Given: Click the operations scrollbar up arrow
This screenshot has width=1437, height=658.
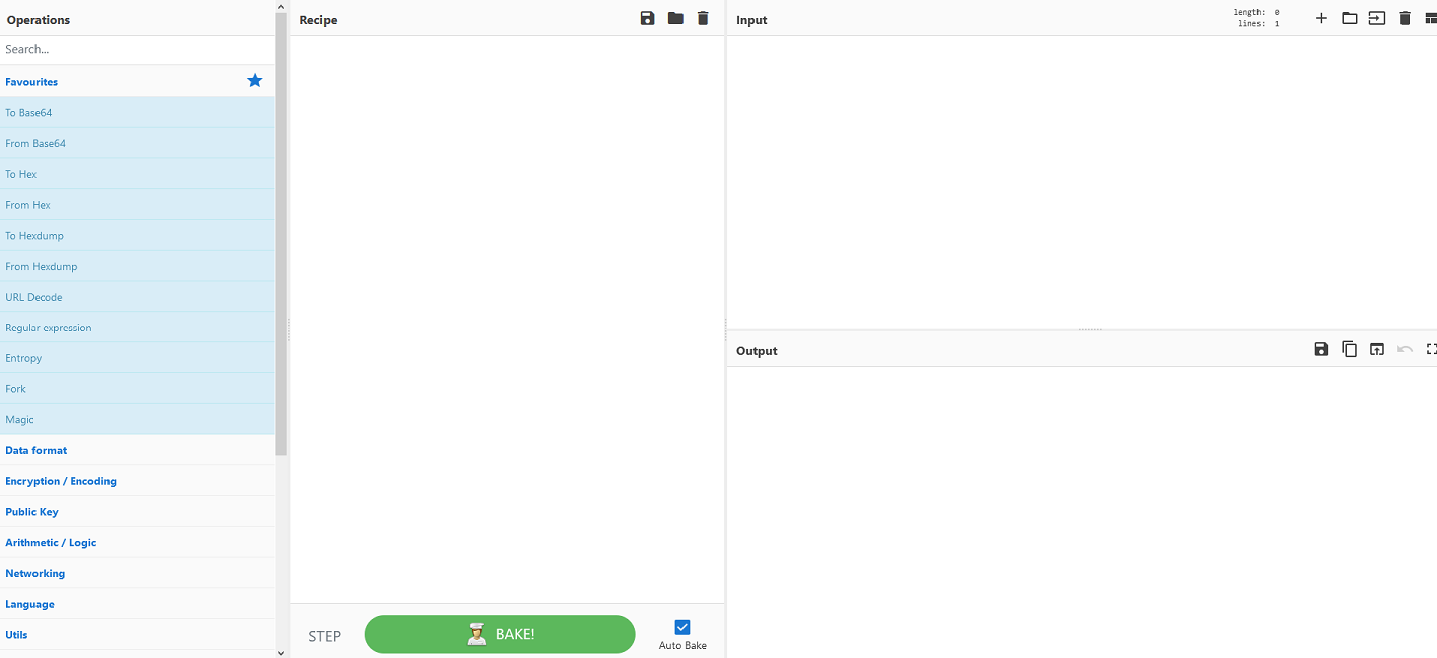Looking at the screenshot, I should click(x=281, y=6).
